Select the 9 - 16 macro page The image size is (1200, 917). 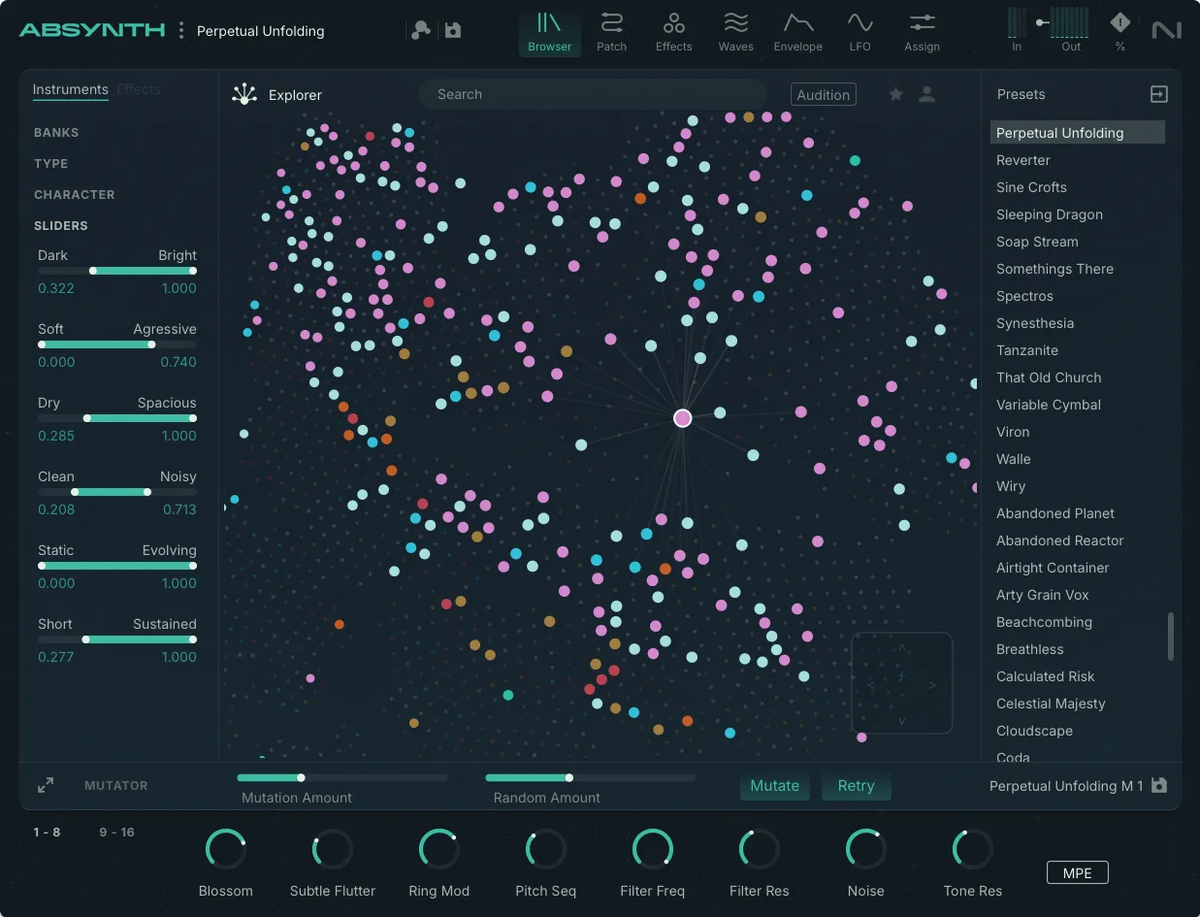117,831
